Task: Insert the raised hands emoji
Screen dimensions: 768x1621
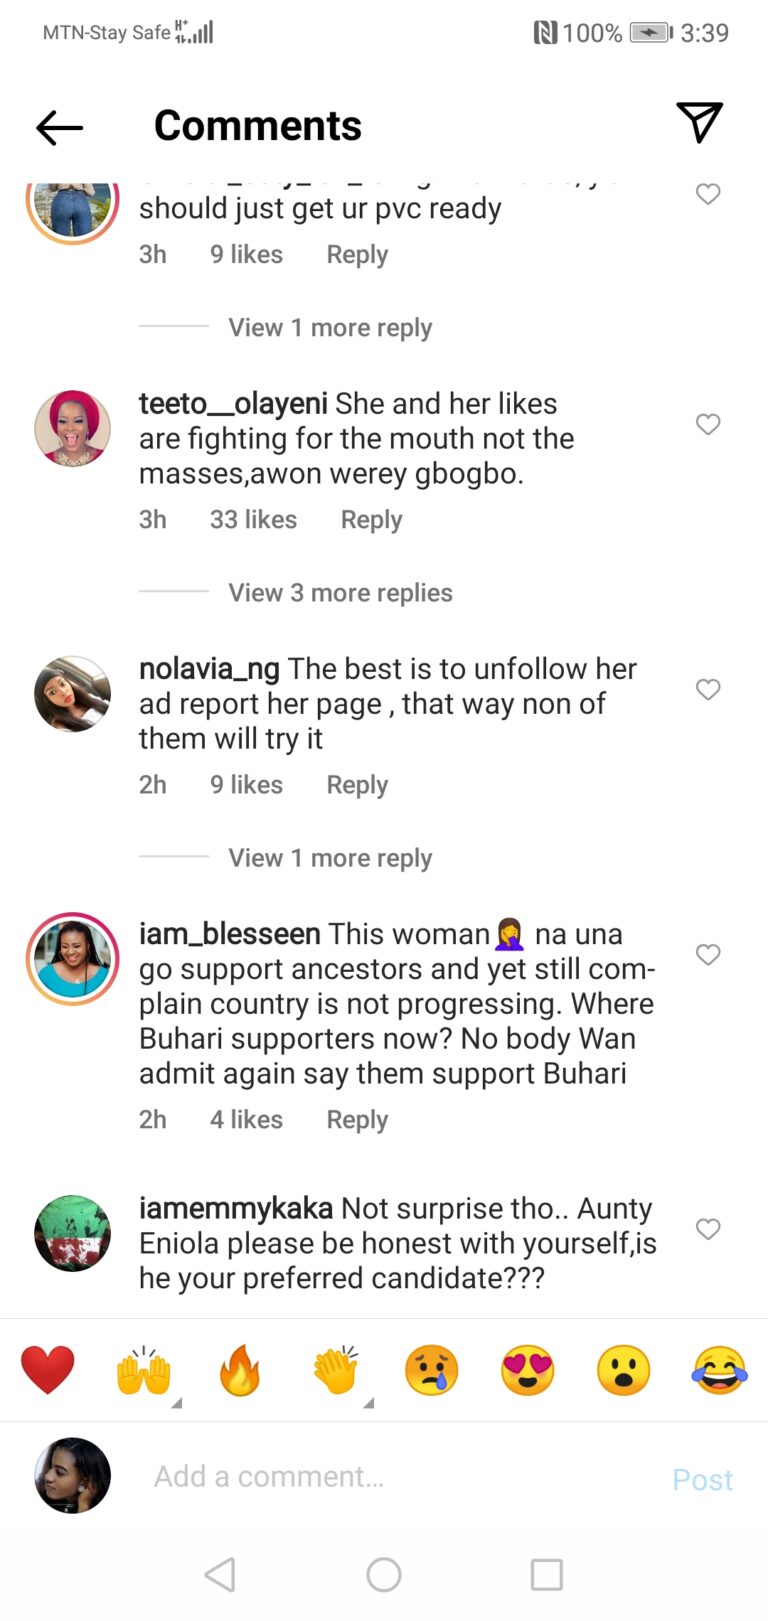Action: (x=144, y=1370)
